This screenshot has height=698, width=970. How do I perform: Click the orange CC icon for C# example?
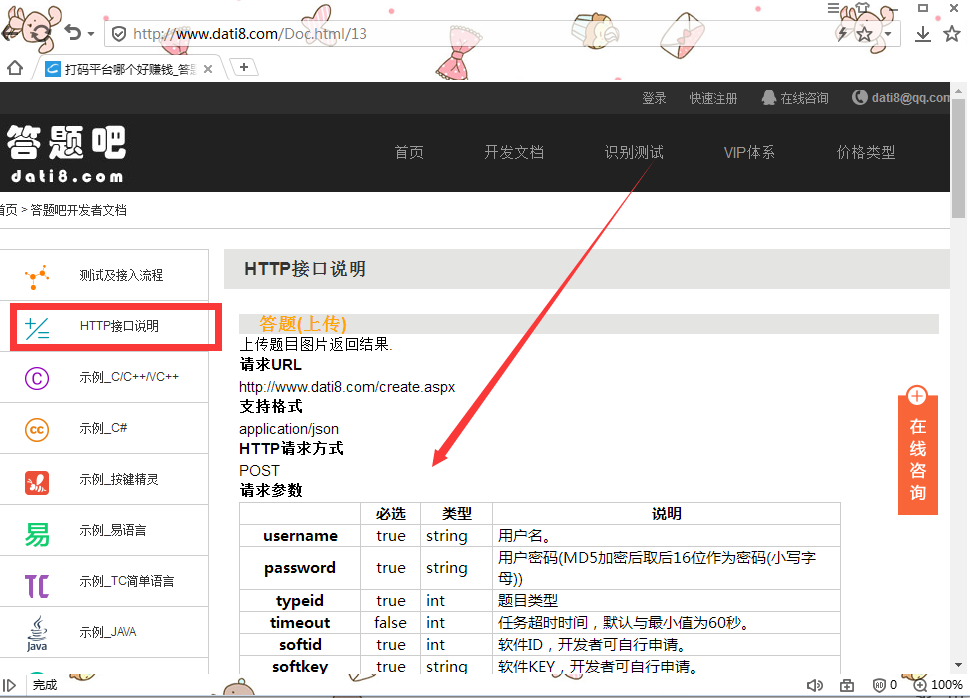36,429
